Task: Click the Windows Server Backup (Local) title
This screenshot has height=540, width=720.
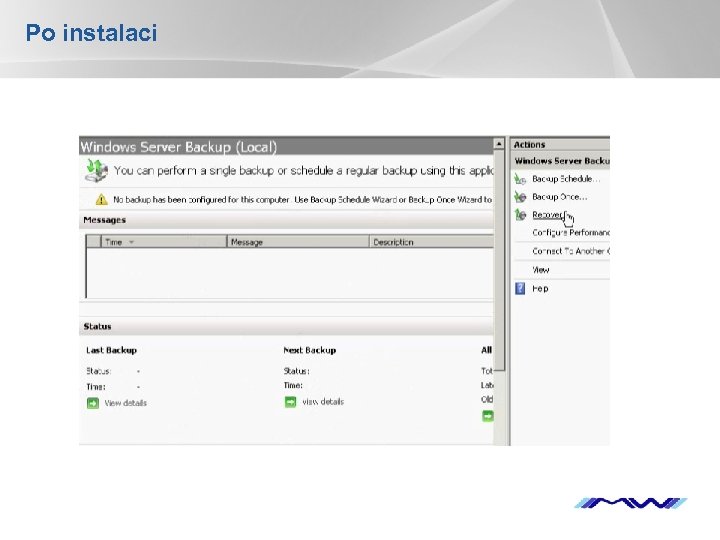Action: (x=179, y=147)
